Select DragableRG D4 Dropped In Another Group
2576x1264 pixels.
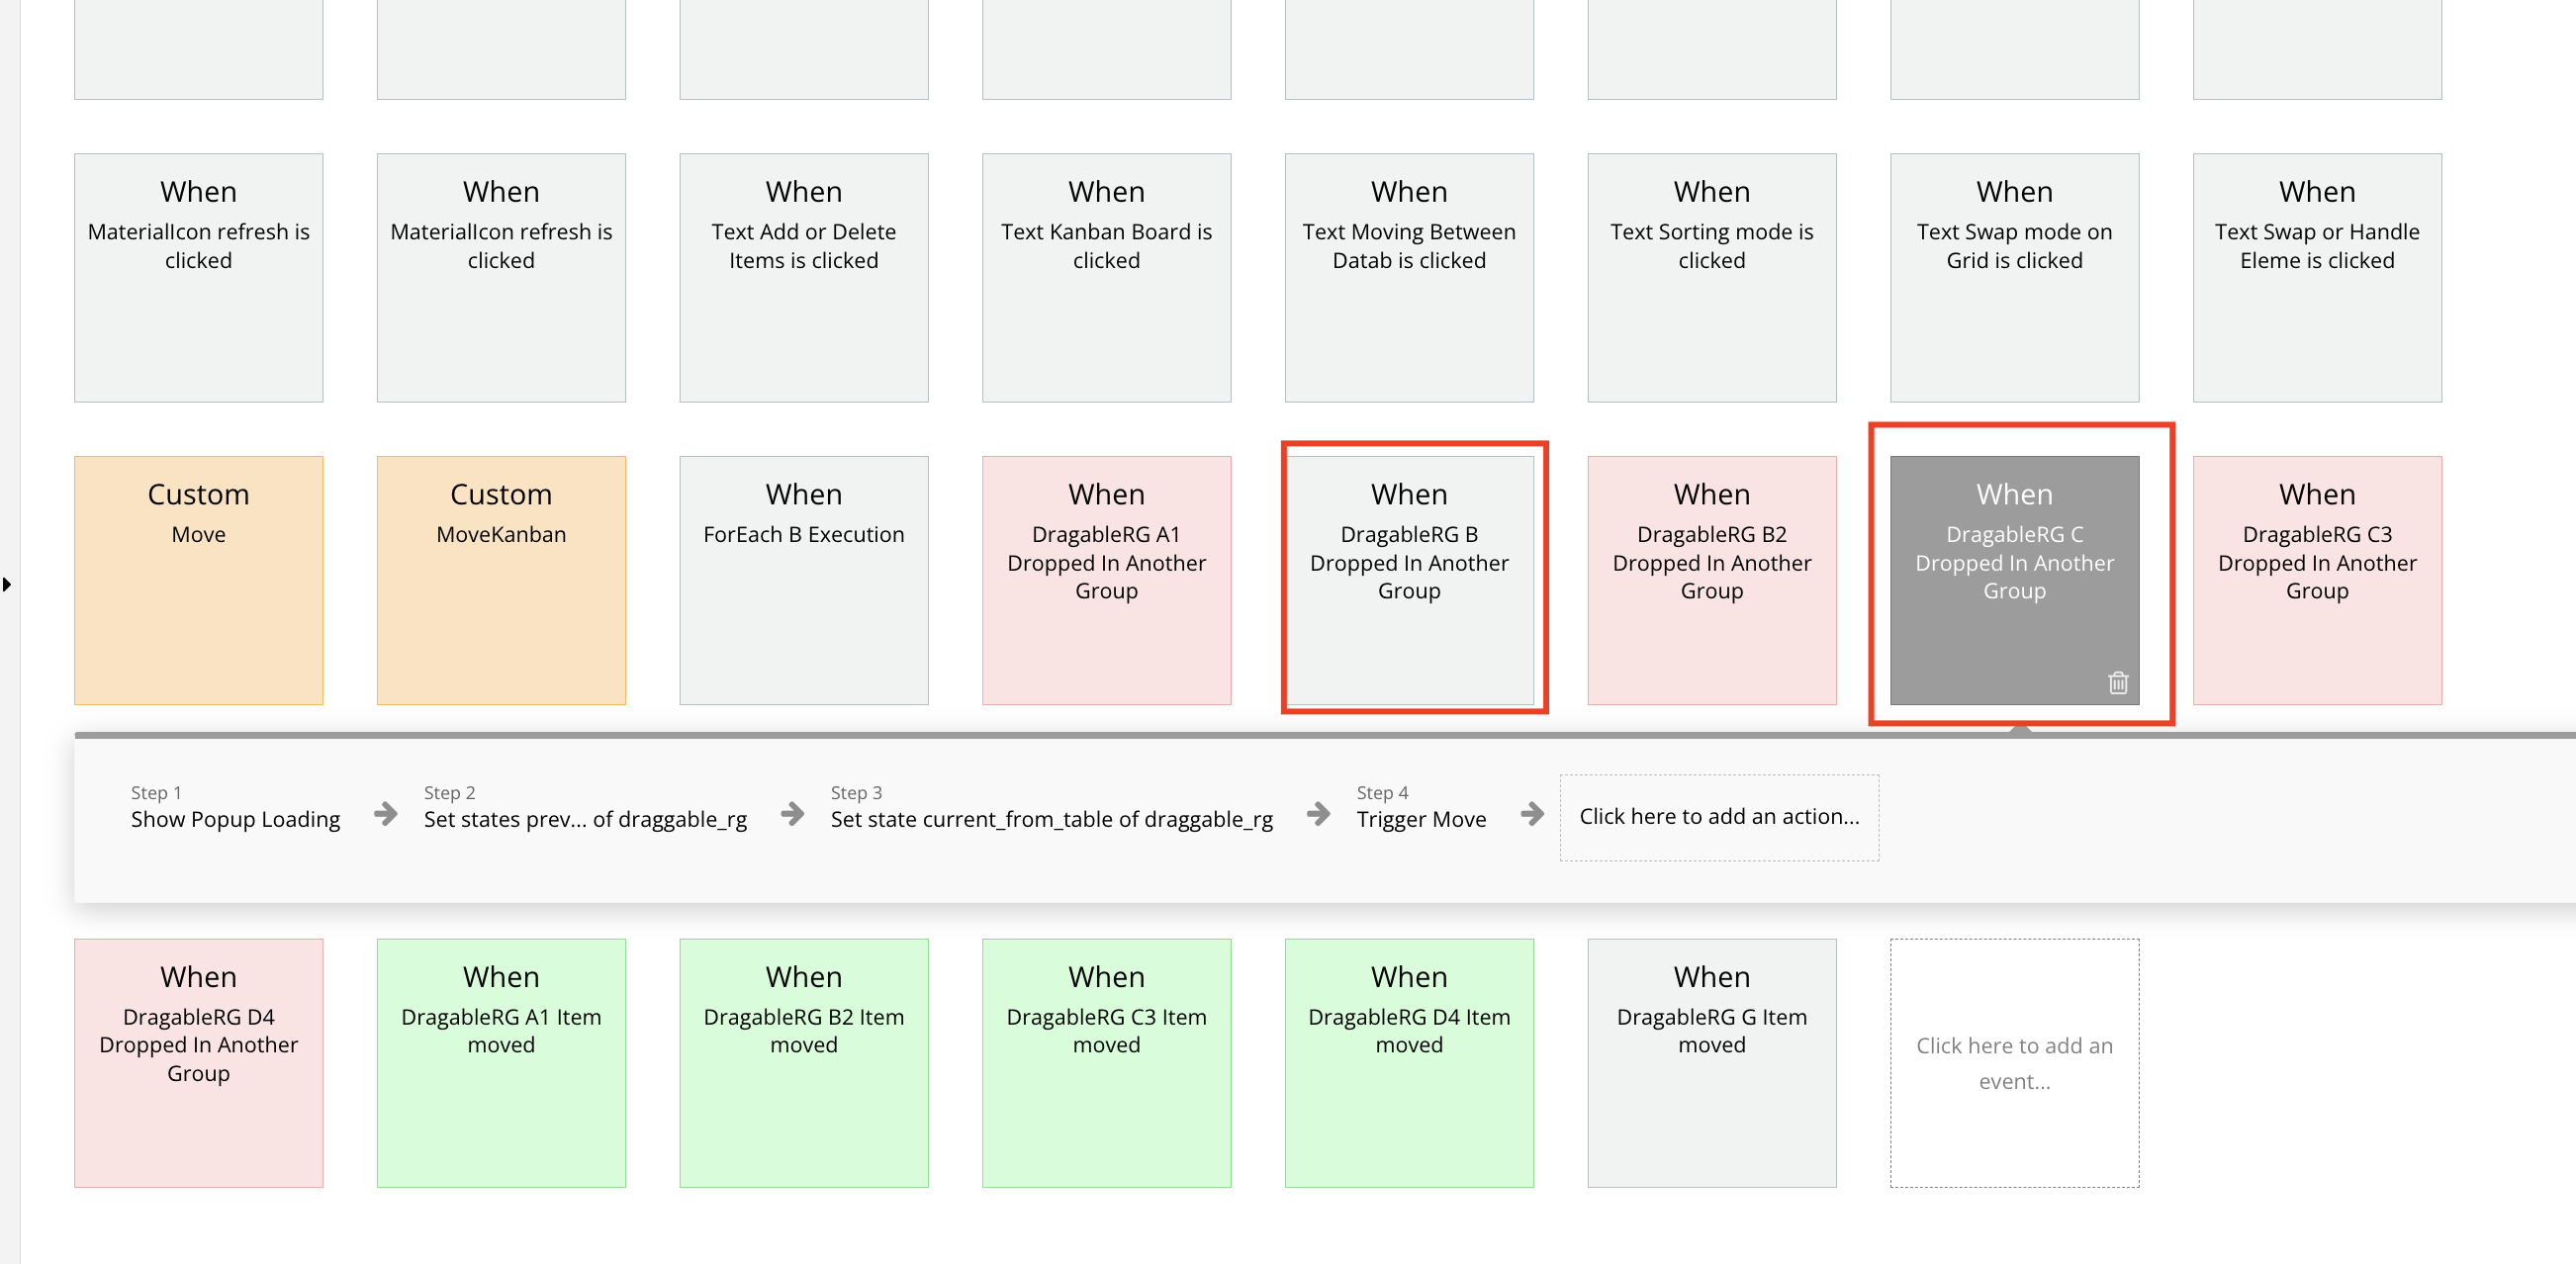click(198, 1063)
